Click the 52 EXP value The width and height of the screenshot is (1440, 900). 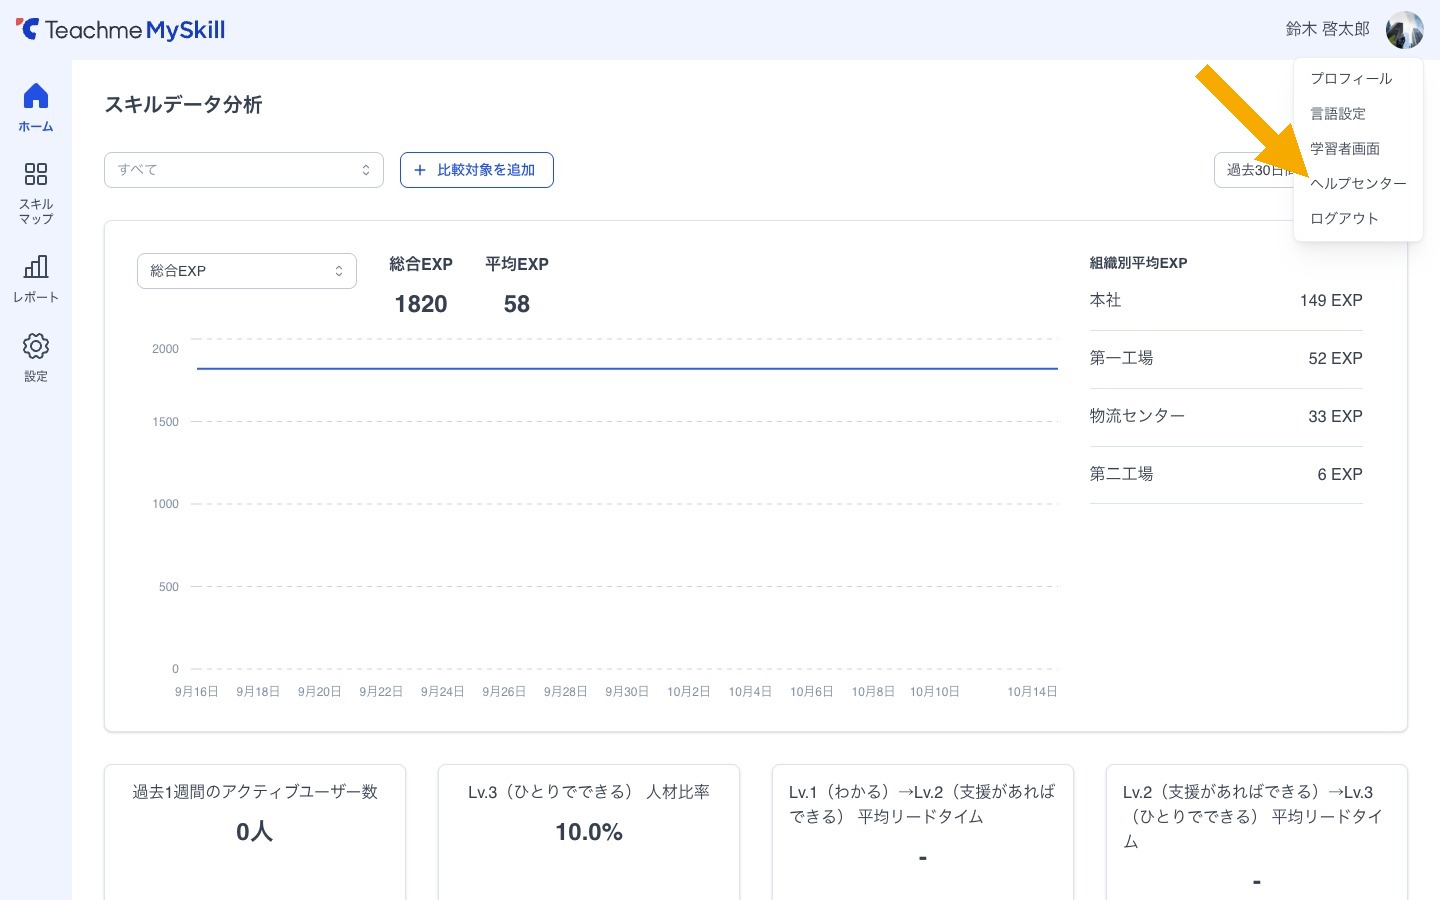tap(1335, 359)
